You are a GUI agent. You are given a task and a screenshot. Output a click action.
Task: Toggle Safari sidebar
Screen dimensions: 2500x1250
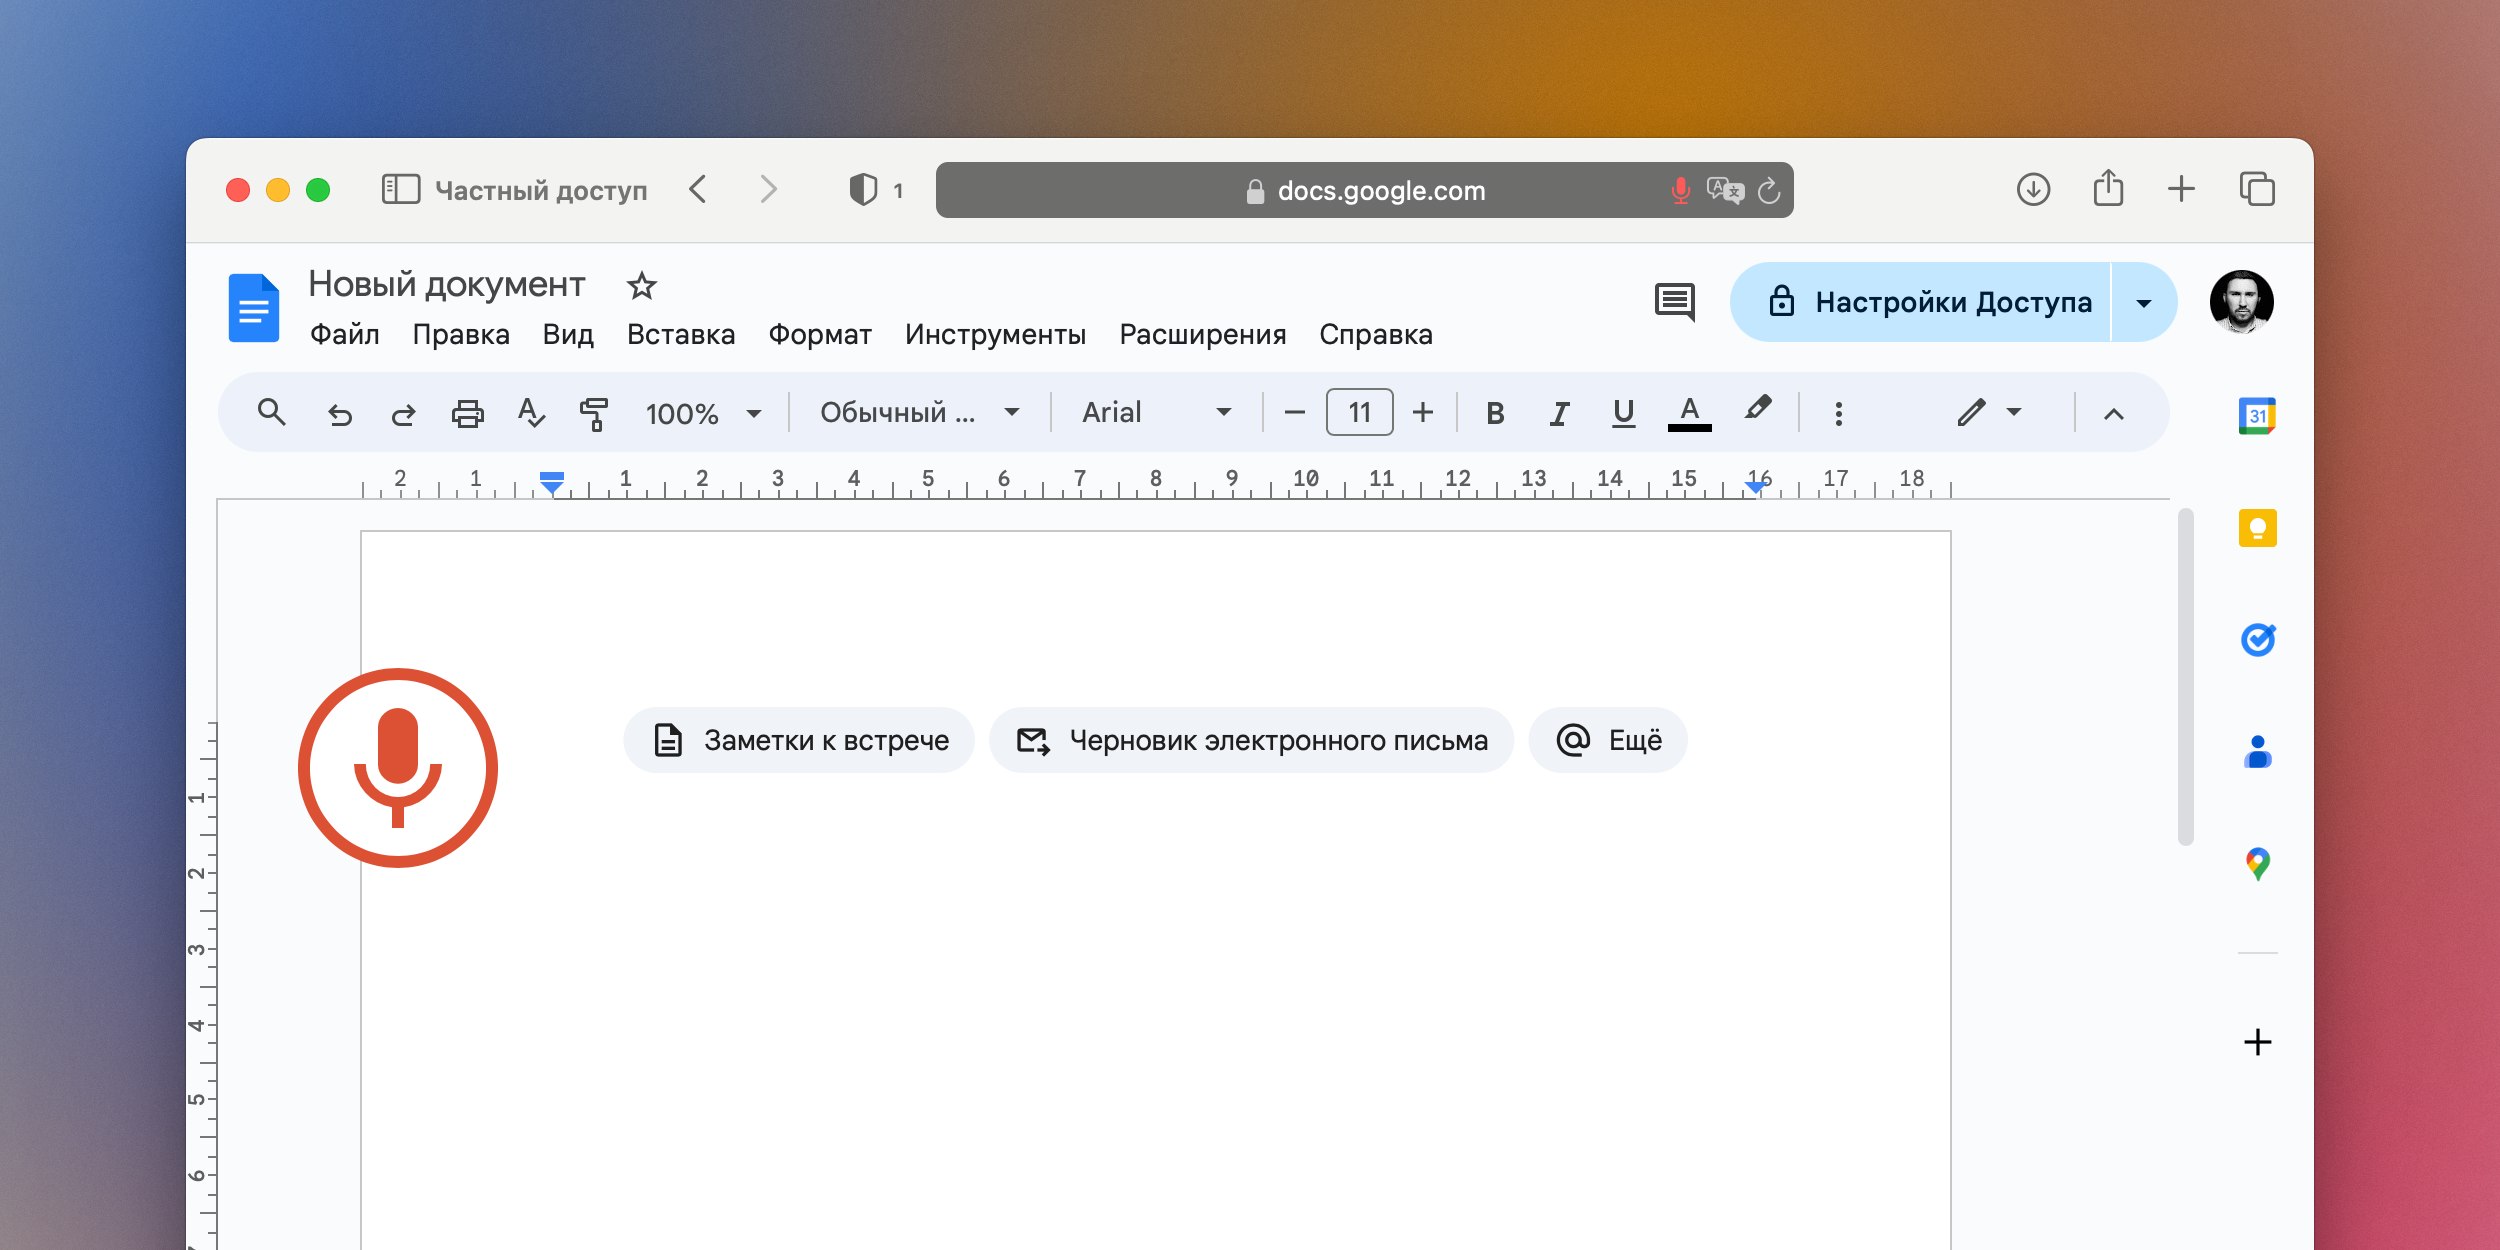pos(401,189)
